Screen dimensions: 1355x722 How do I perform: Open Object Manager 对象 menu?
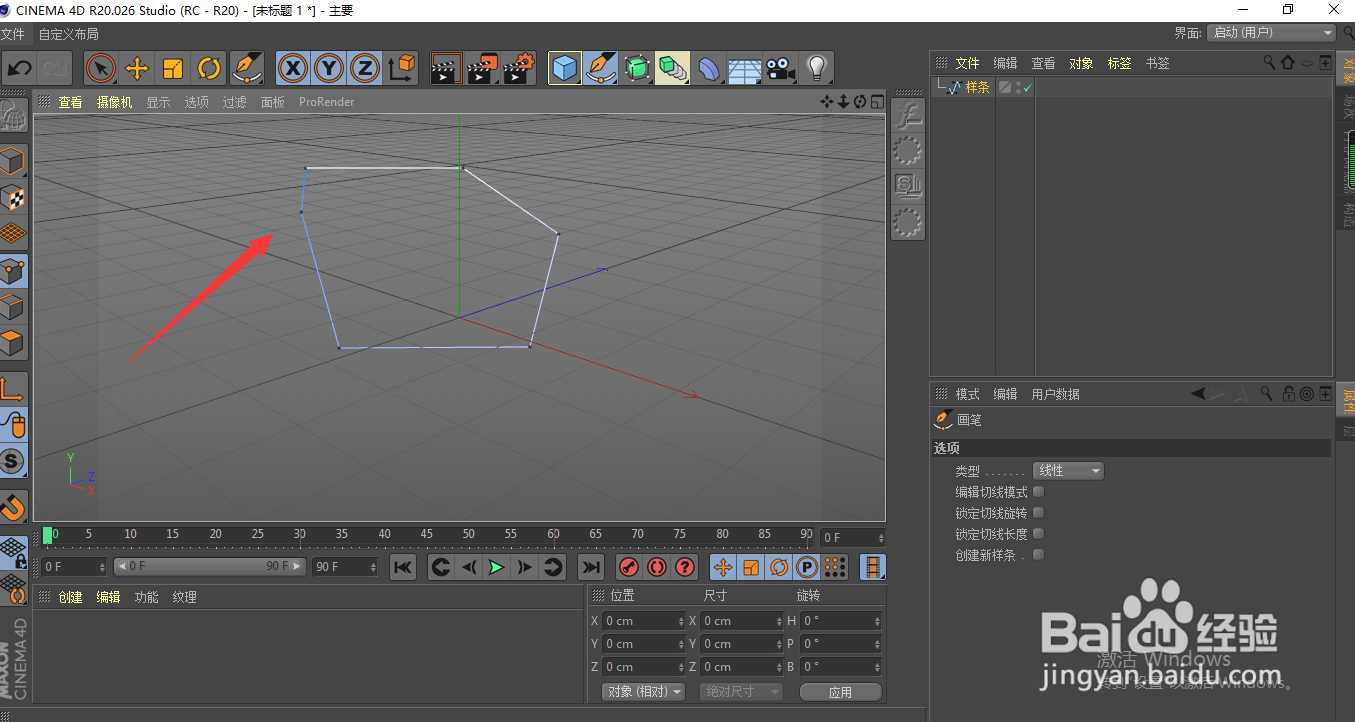coord(1081,63)
